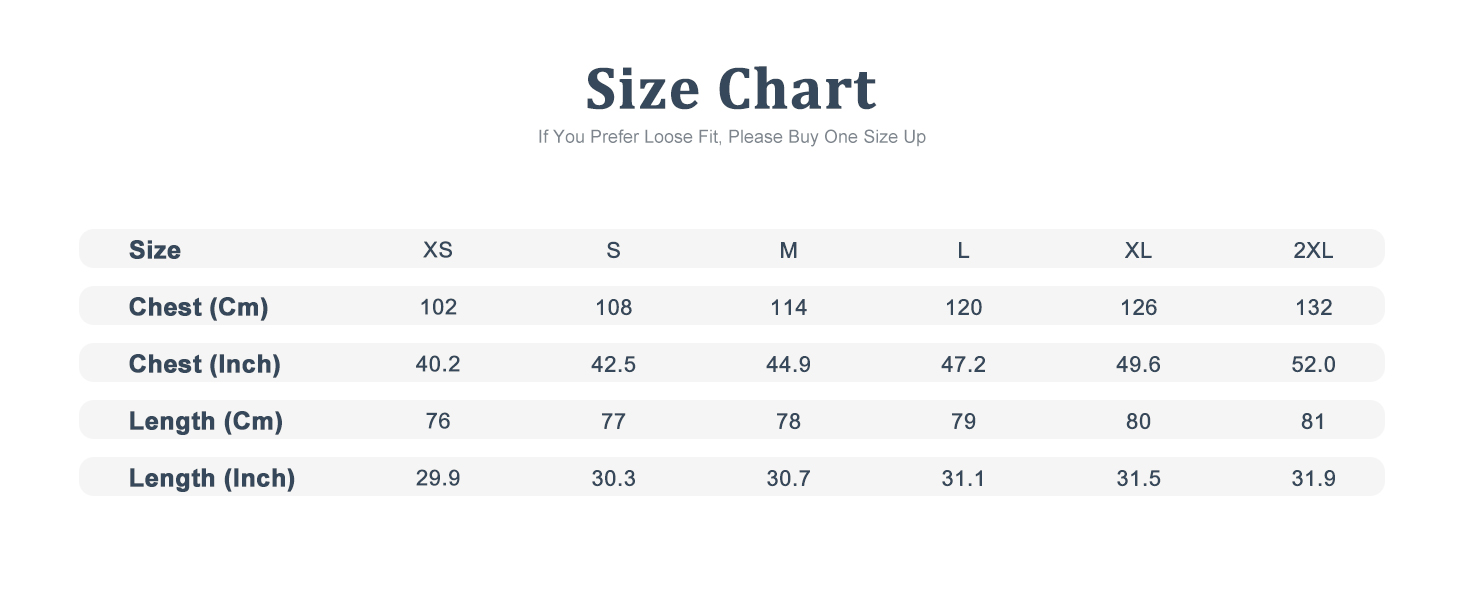Screen dimensions: 1464x600
Task: Click the Chest (Inch) row label
Action: (205, 364)
